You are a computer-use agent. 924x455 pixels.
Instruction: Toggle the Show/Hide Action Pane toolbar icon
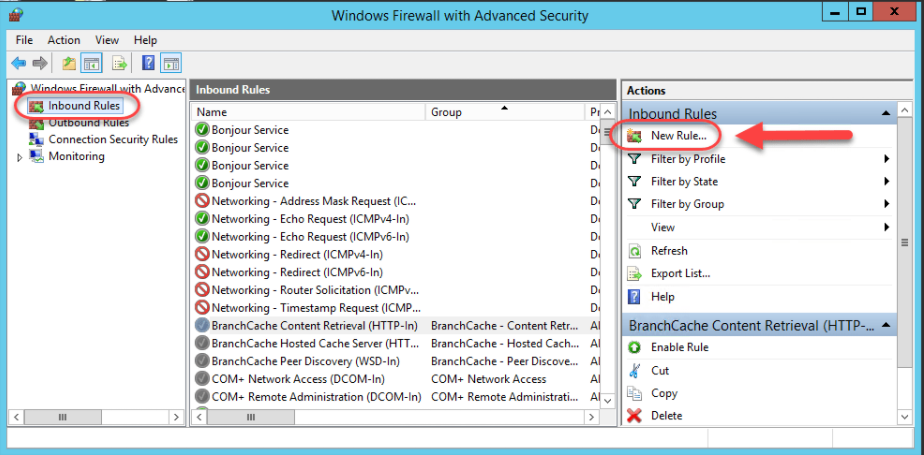point(171,63)
